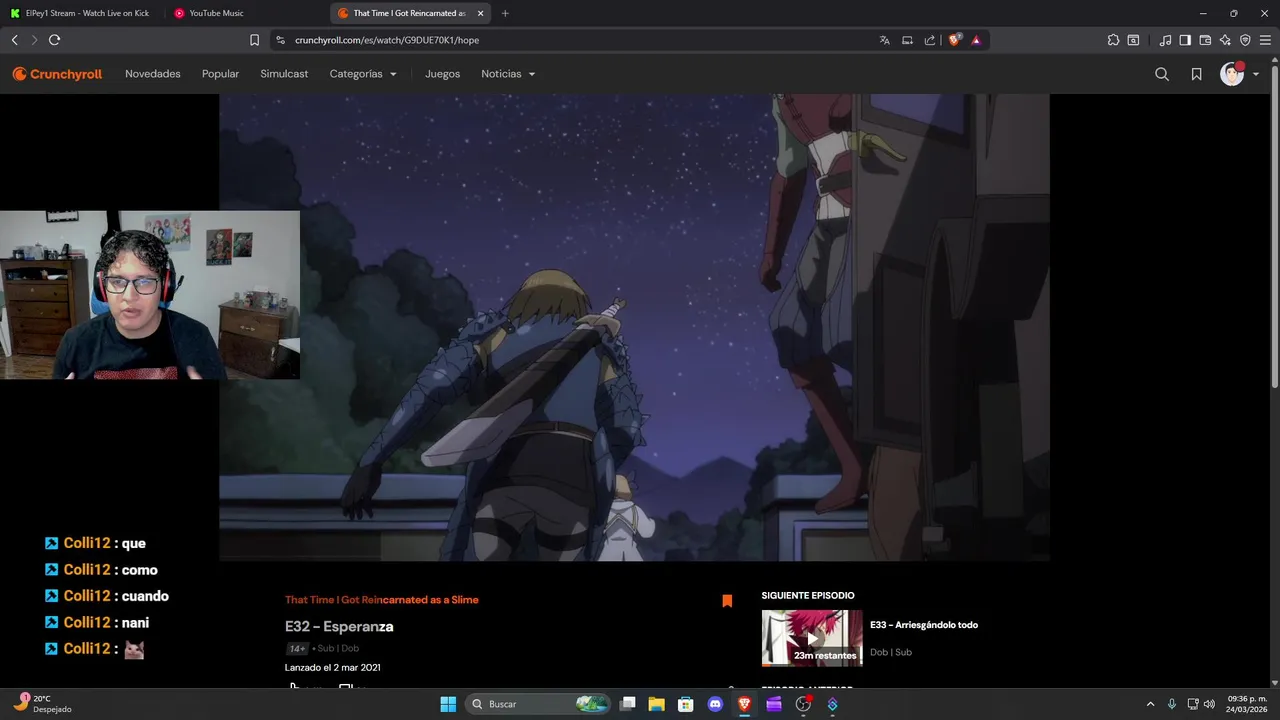Image resolution: width=1280 pixels, height=720 pixels.
Task: Toggle the browser sidebar panel icon
Action: (1185, 40)
